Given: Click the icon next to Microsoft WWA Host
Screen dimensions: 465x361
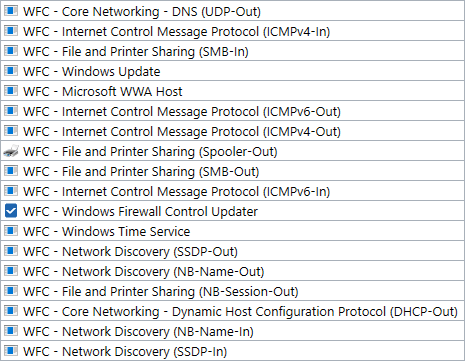Looking at the screenshot, I should [11, 91].
